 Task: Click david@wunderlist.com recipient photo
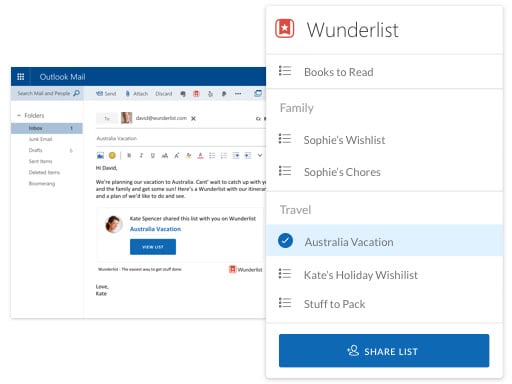tap(126, 118)
